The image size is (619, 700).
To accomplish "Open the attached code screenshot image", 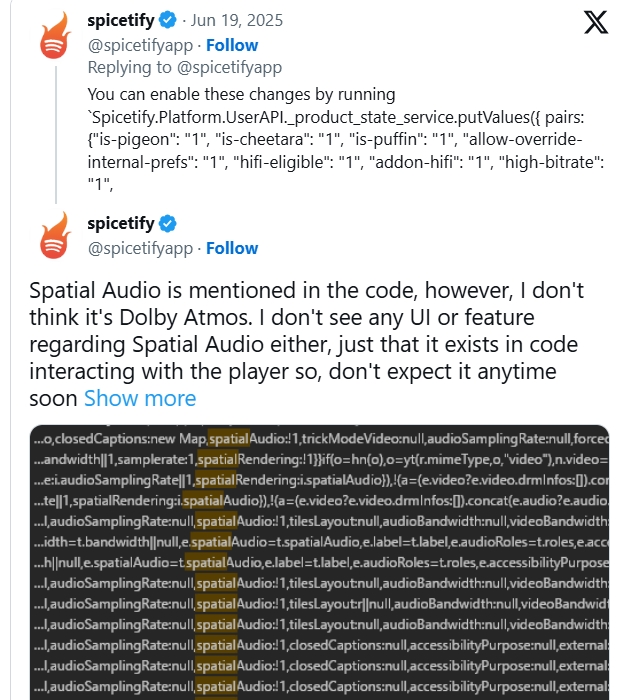I will 320,562.
